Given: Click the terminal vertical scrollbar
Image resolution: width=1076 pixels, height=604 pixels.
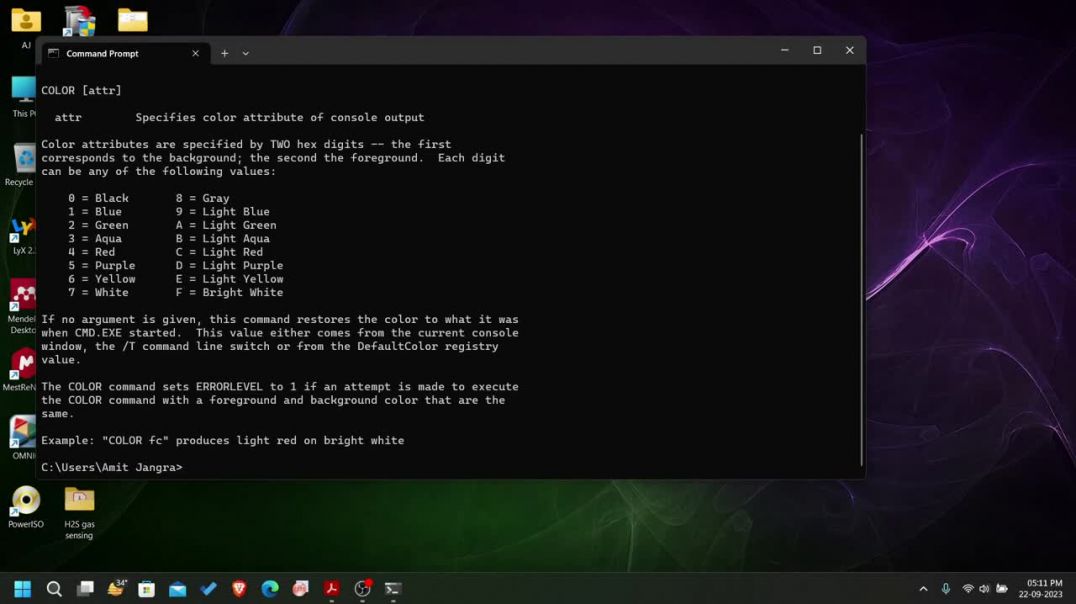Looking at the screenshot, I should tap(861, 300).
